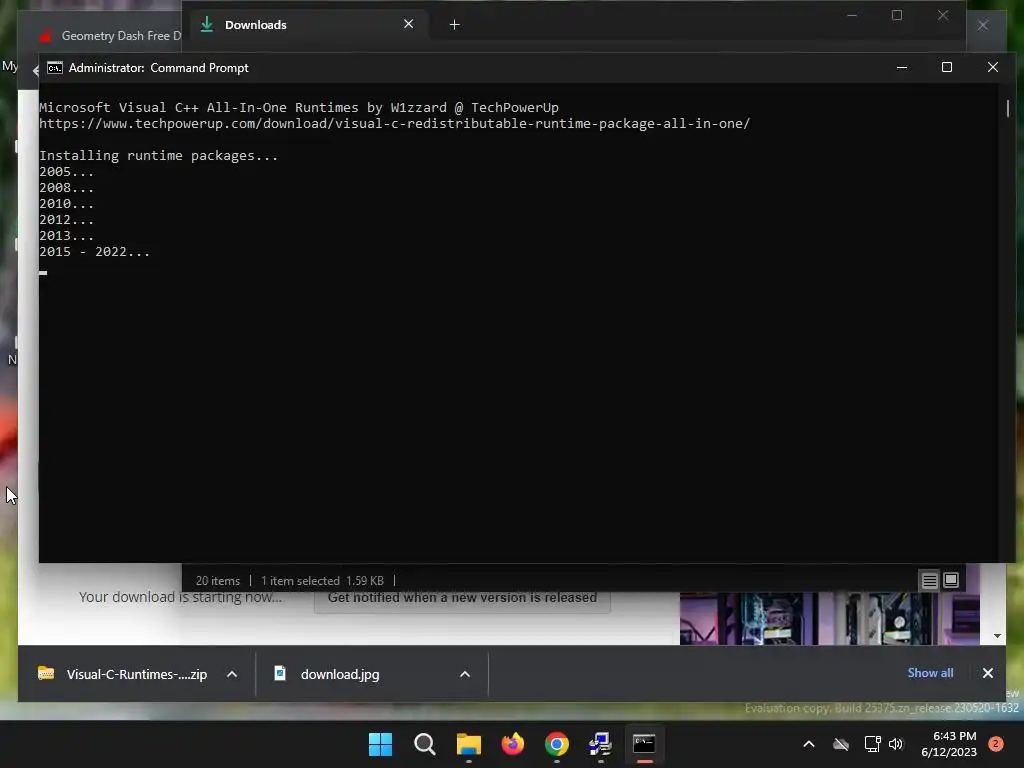Viewport: 1024px width, 768px height.
Task: Expand options for Visual-C-Runtimes zip download
Action: (x=232, y=674)
